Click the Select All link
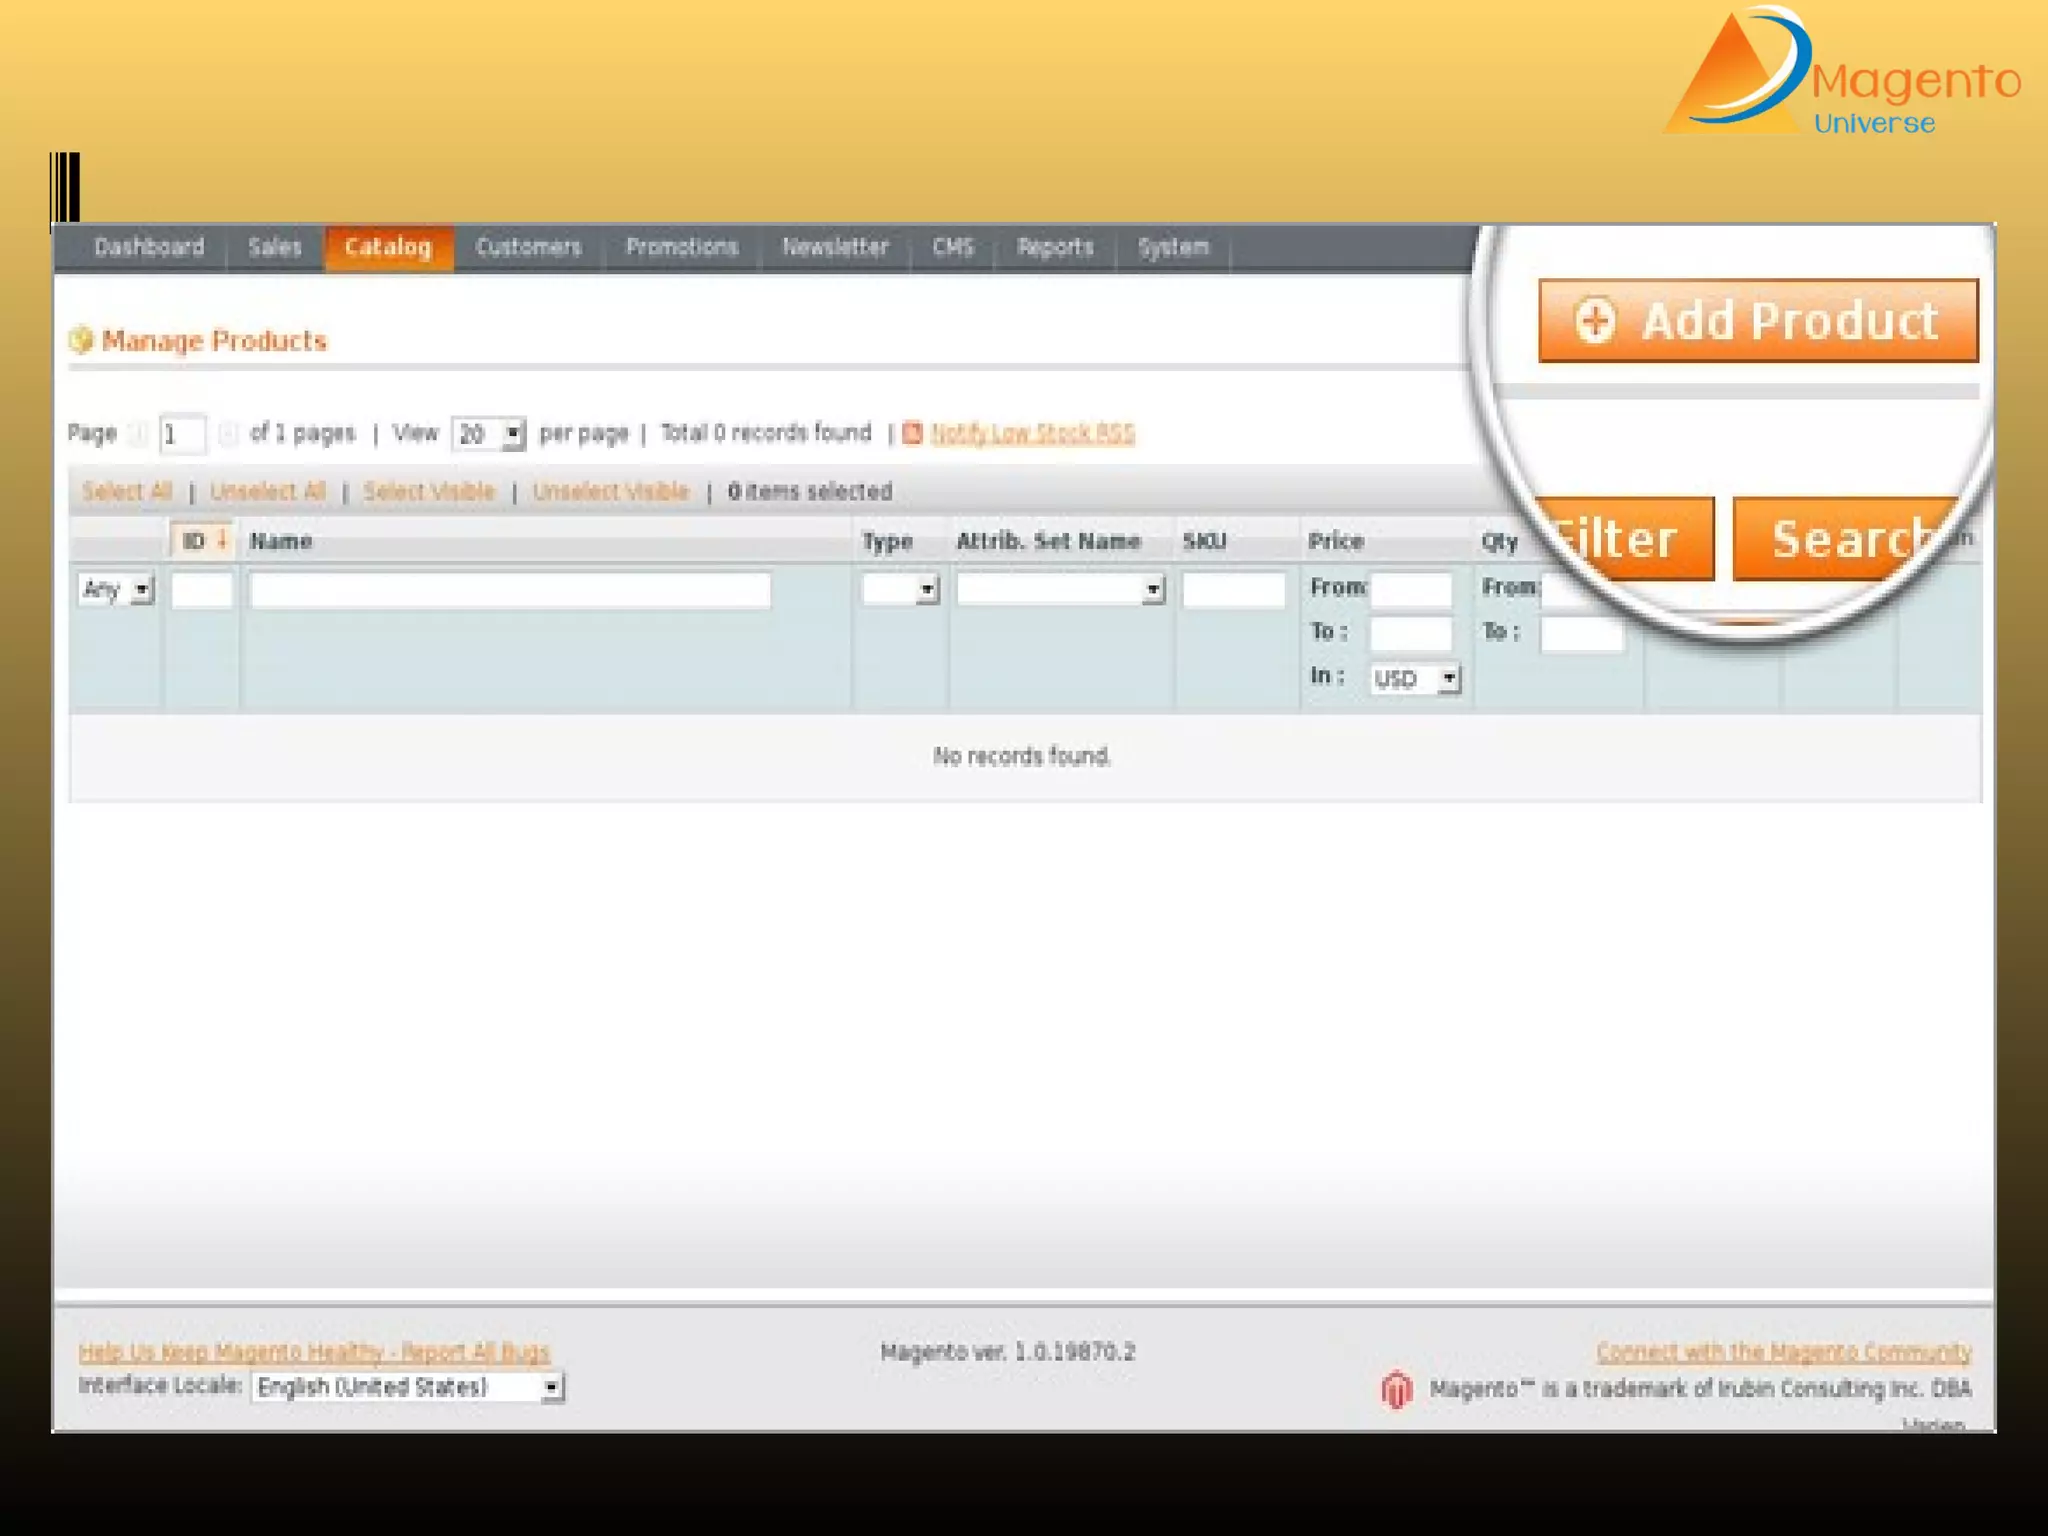The width and height of the screenshot is (2048, 1536). tap(127, 491)
